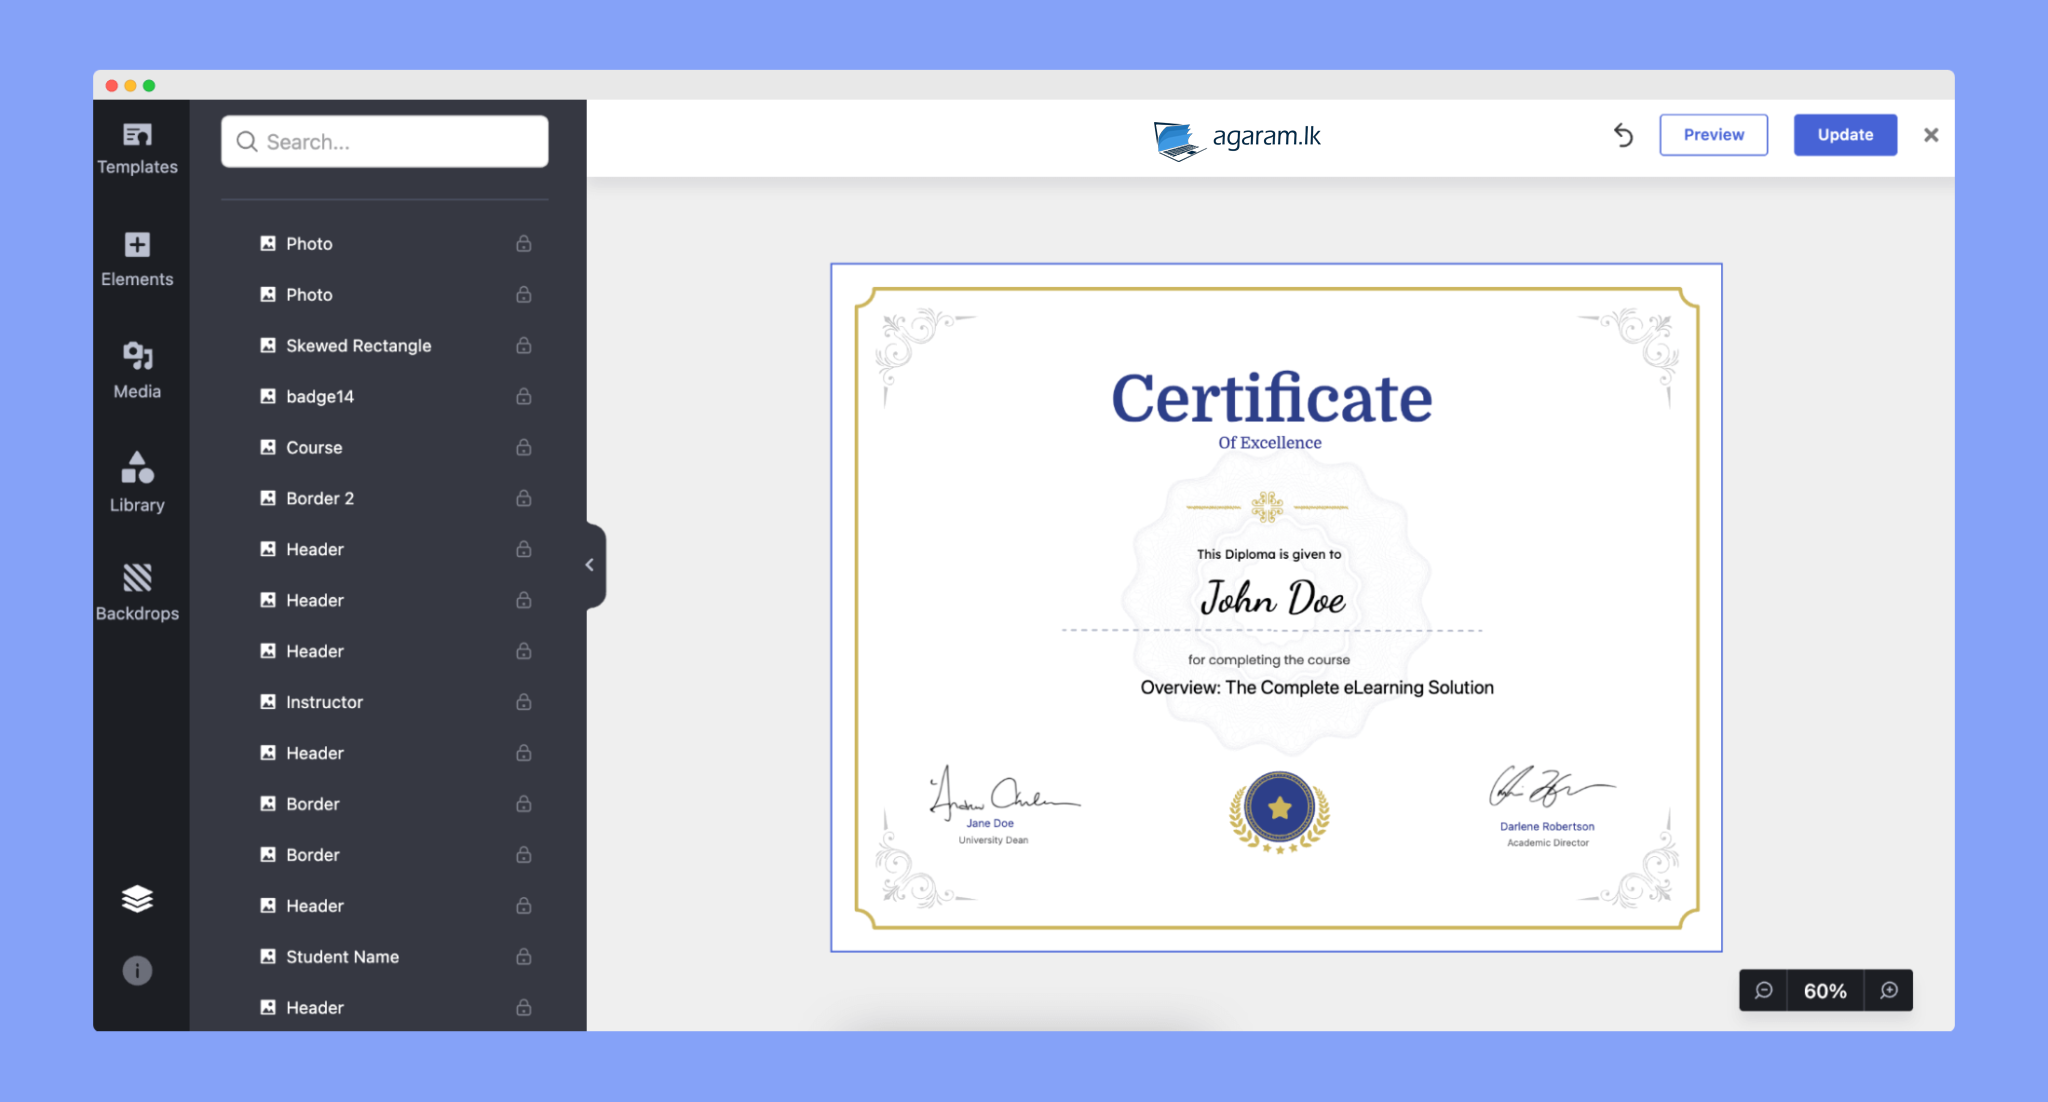Toggle lock on Skewed Rectangle layer
This screenshot has height=1102, width=2048.
click(x=523, y=345)
